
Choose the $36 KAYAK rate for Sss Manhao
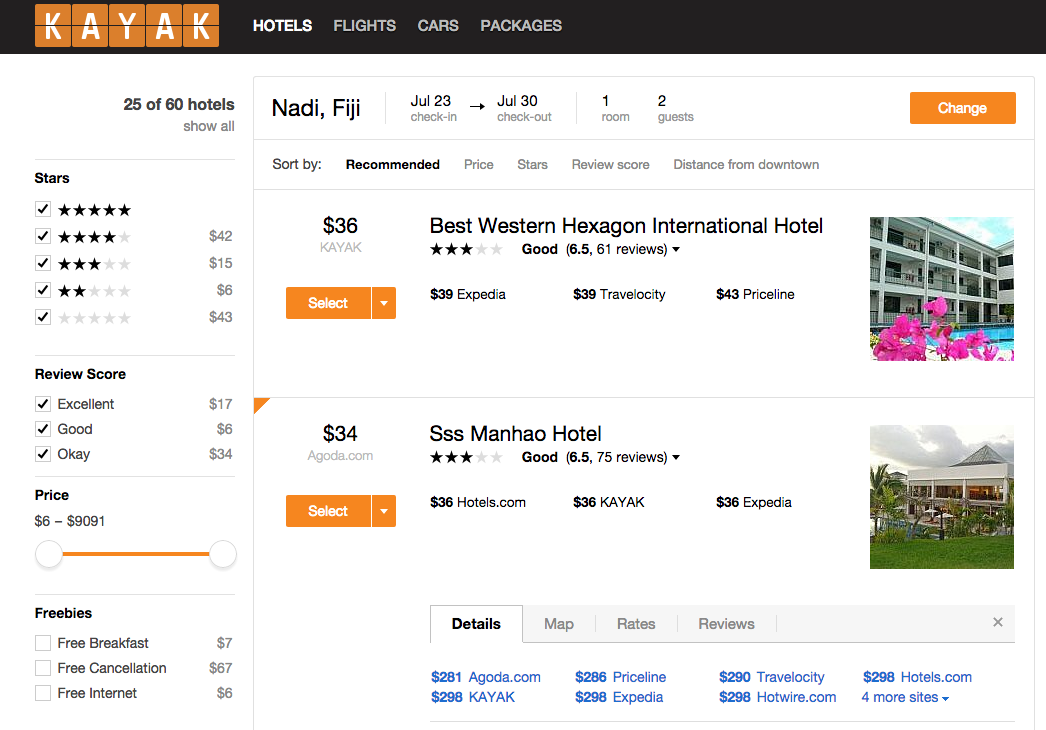[x=608, y=502]
